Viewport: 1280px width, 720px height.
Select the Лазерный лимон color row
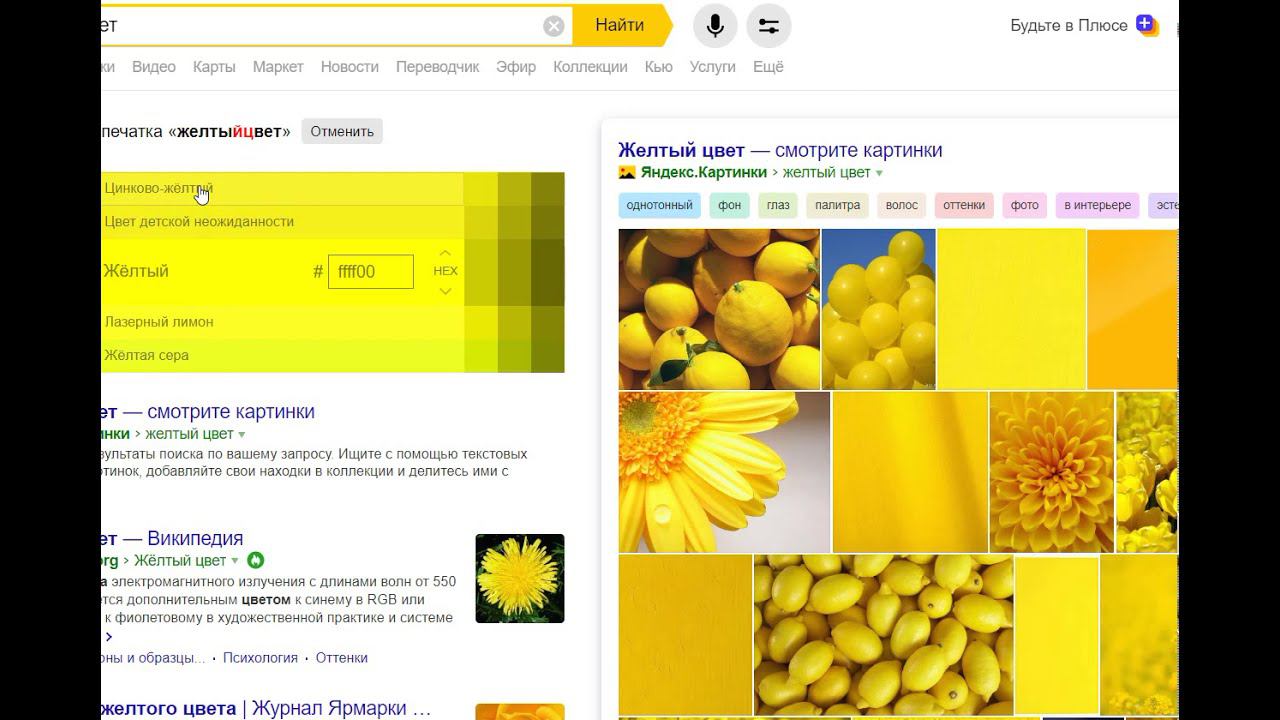[x=282, y=322]
